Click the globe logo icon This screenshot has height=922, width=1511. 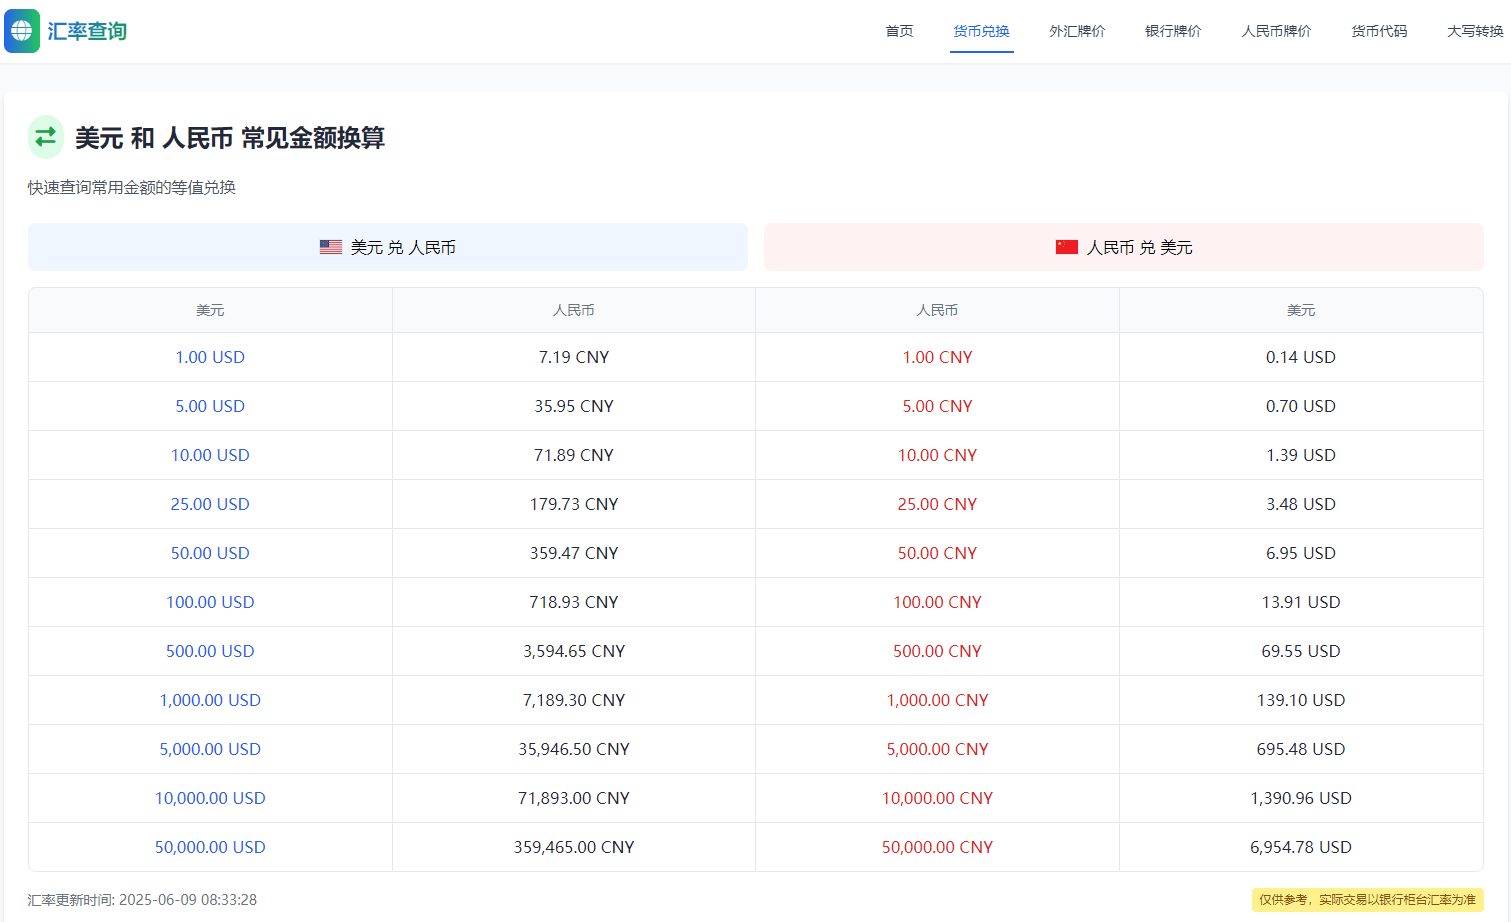click(22, 31)
